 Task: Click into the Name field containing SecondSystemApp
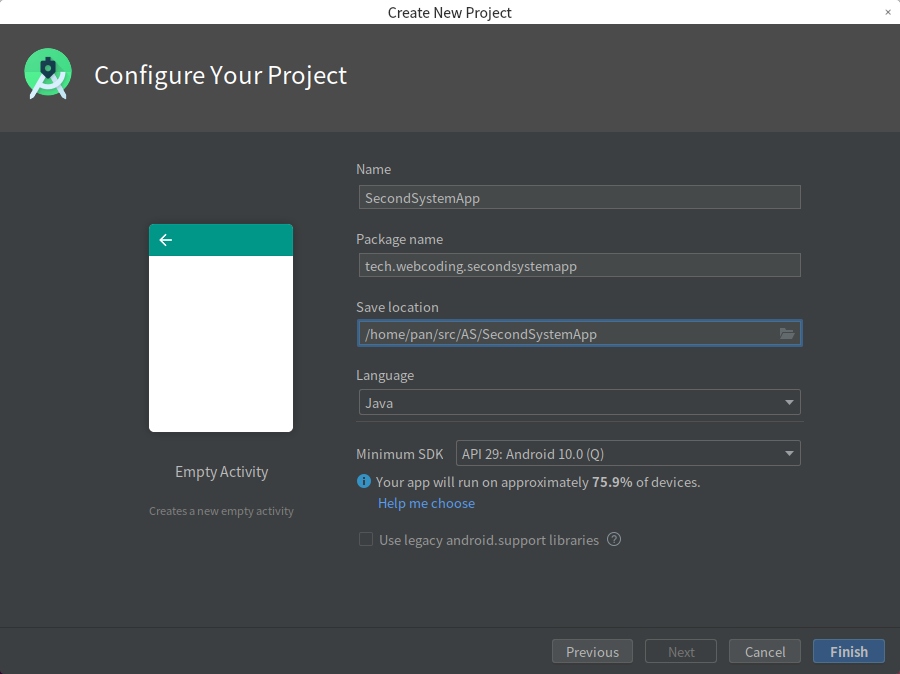(x=578, y=198)
